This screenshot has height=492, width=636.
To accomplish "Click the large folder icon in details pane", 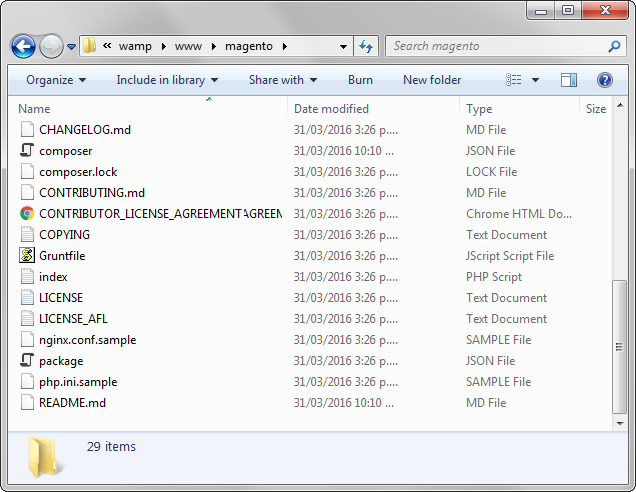I will [x=45, y=457].
